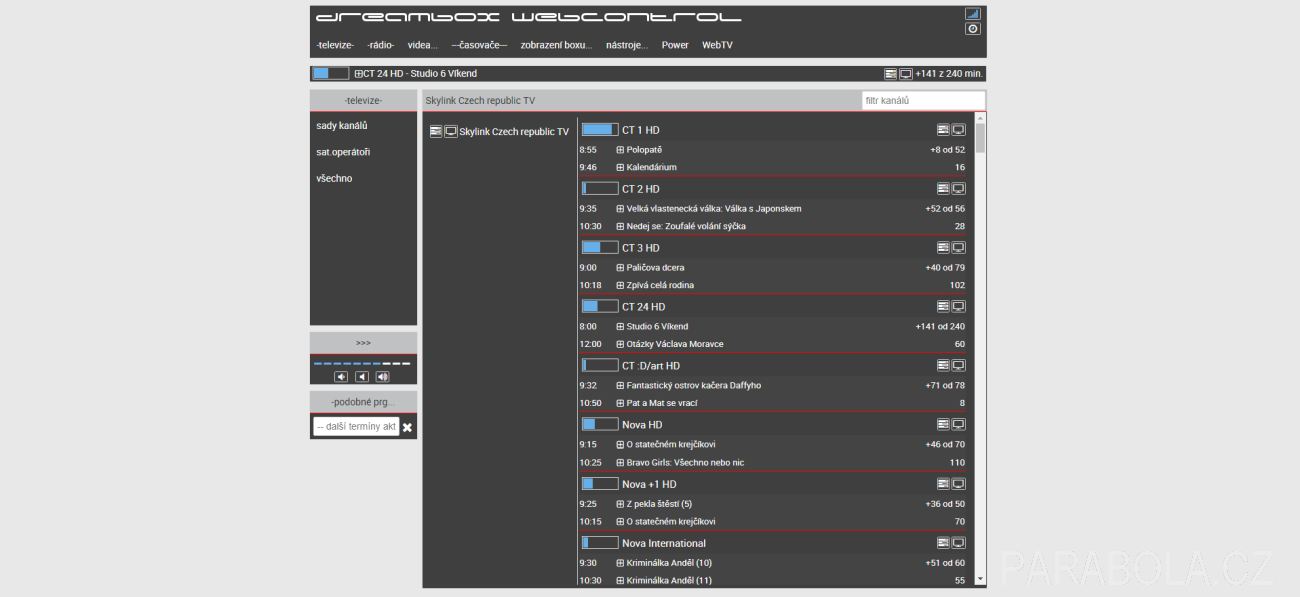Click the Skylink Czech republic TV bouquet name

point(514,132)
